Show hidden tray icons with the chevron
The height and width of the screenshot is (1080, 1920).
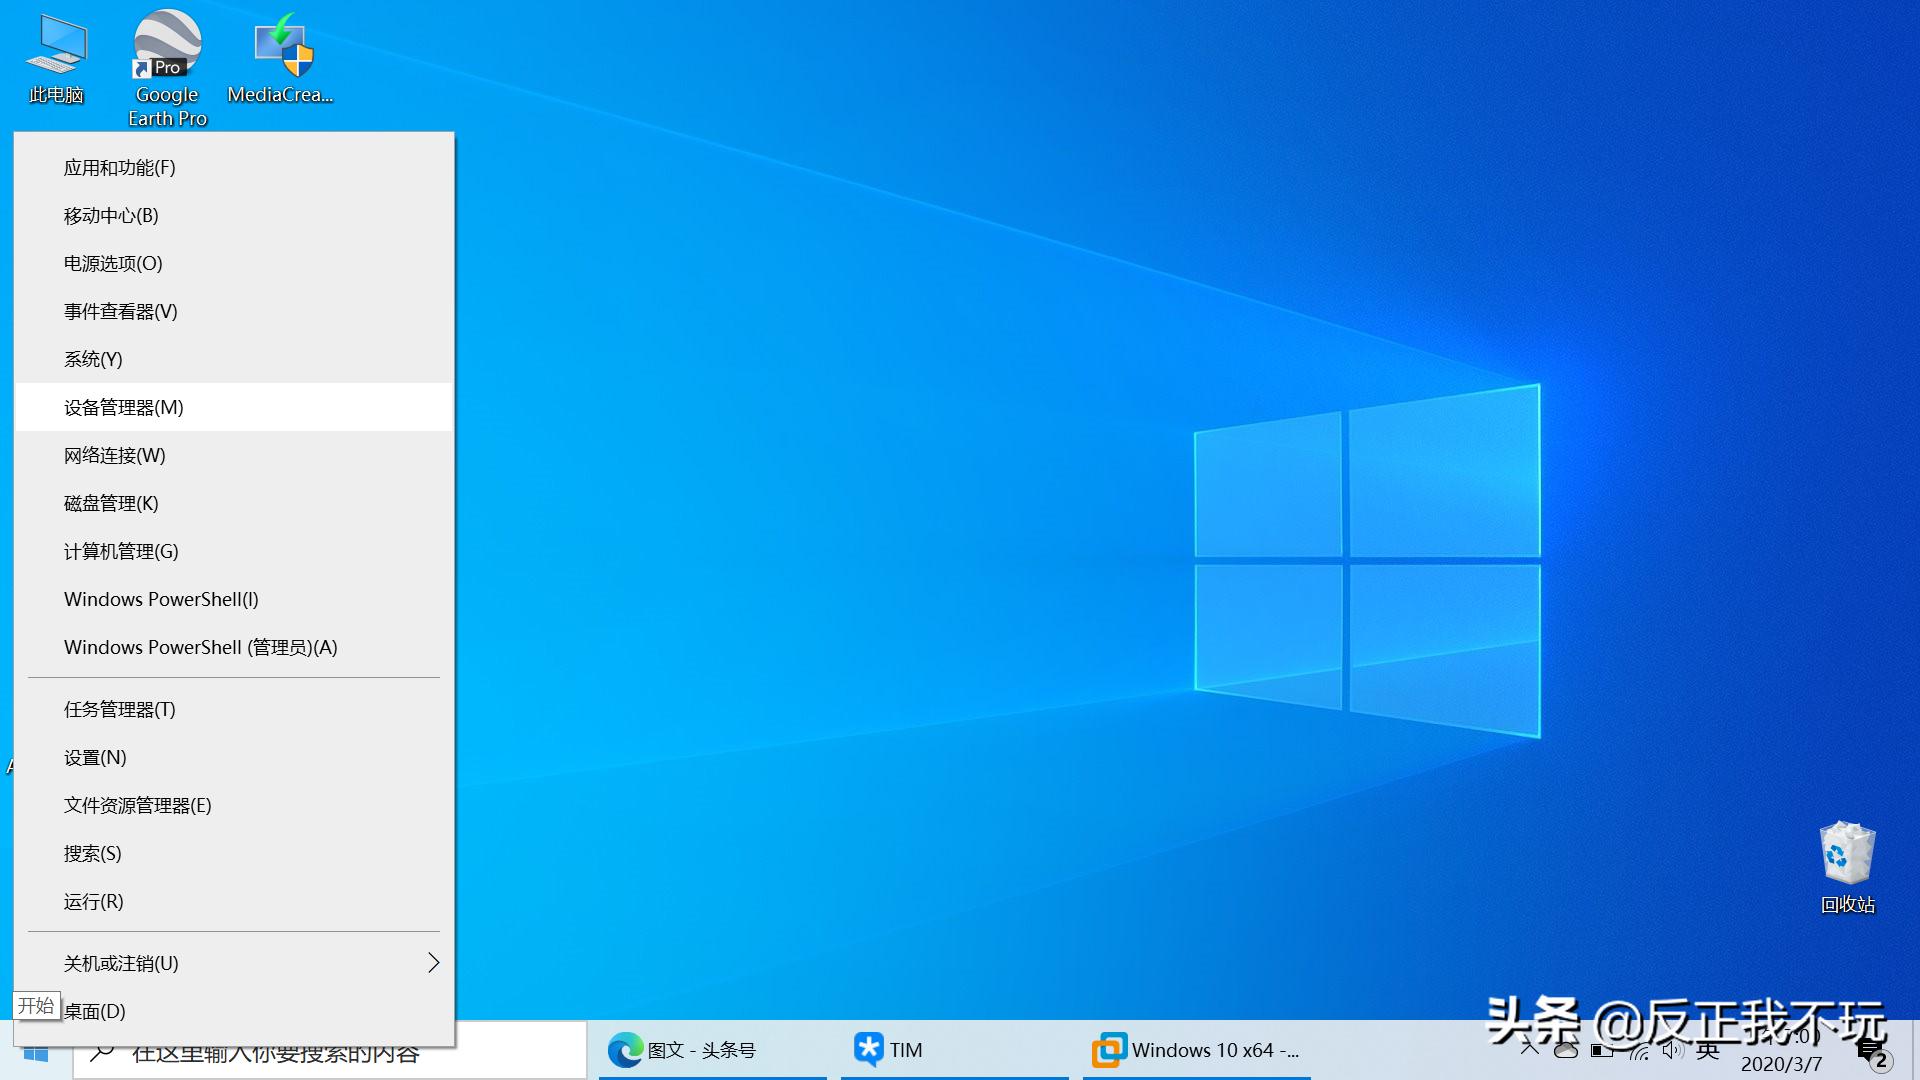[x=1529, y=1049]
